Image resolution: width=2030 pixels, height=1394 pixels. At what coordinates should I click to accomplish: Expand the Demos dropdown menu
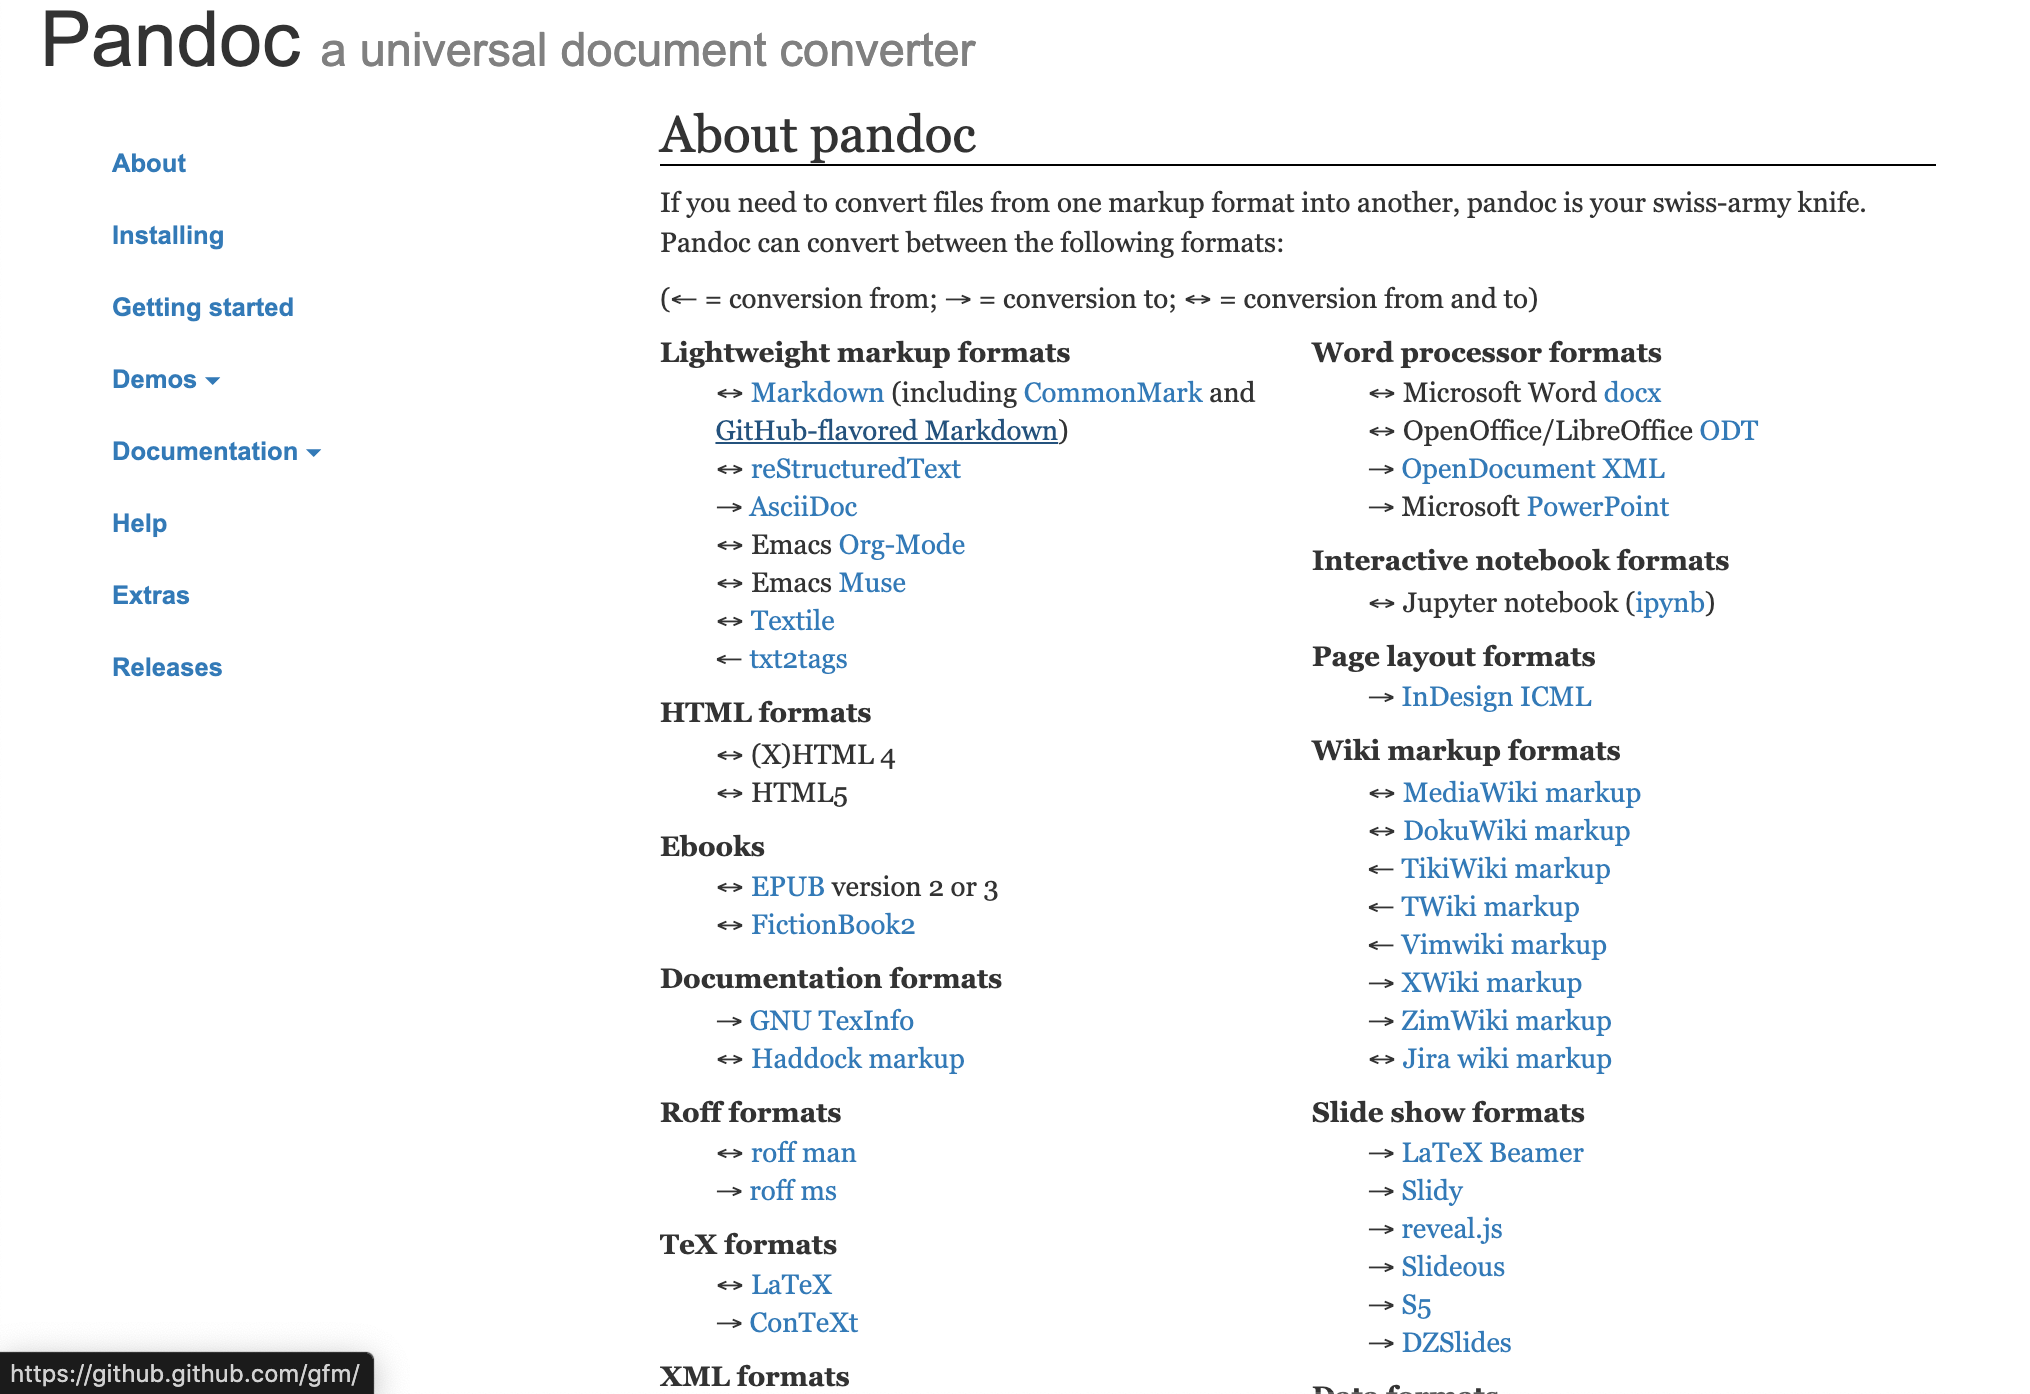(165, 380)
